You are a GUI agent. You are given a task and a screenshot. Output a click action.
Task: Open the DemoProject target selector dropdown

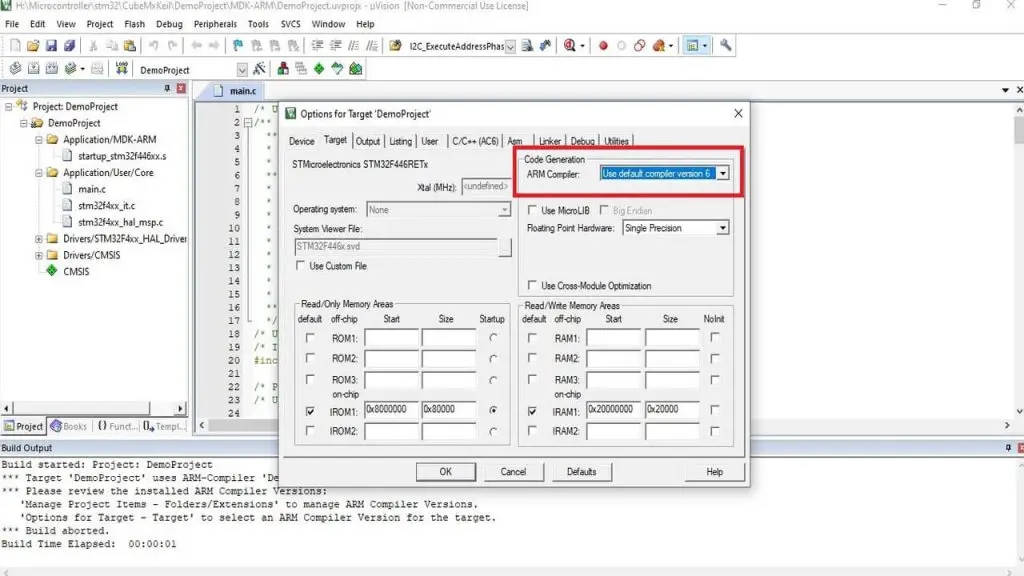(x=242, y=70)
